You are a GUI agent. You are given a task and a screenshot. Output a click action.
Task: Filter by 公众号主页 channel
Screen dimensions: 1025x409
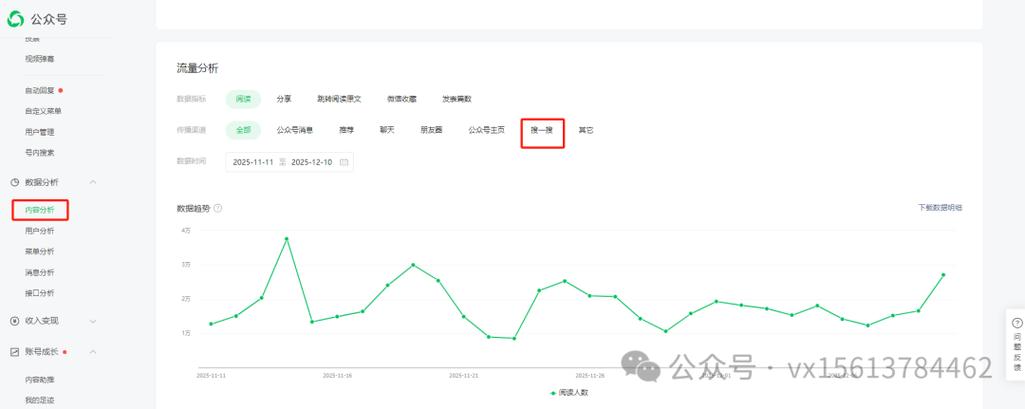pos(486,130)
